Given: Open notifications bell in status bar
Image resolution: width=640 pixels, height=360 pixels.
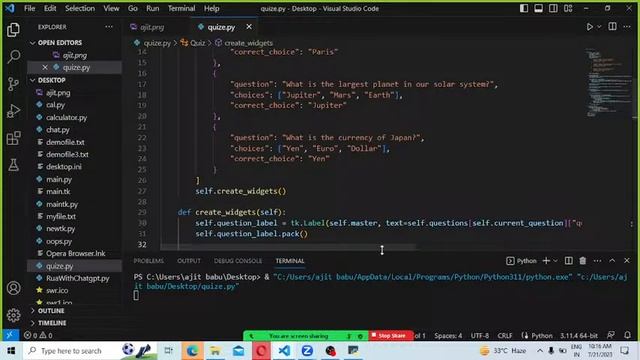Looking at the screenshot, I should [x=627, y=335].
